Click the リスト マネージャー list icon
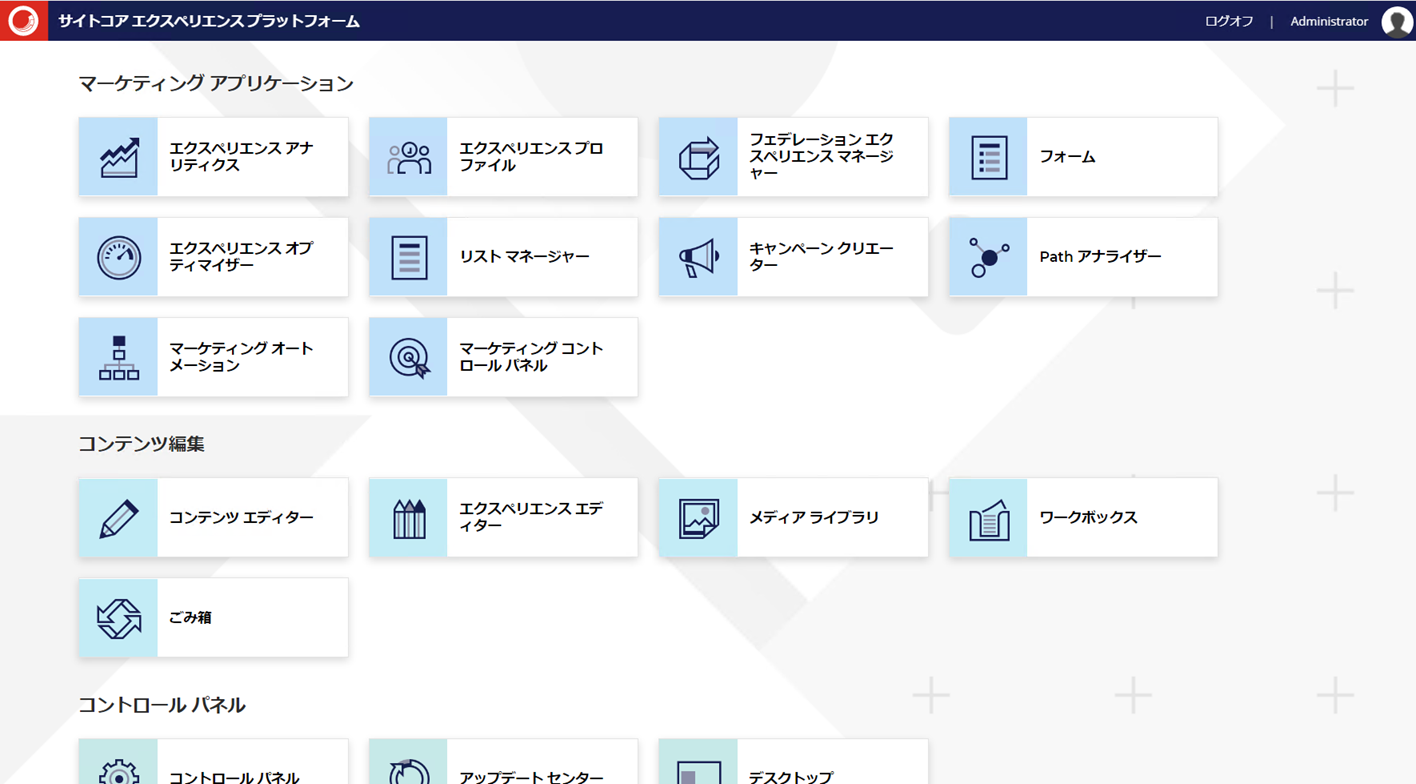 pyautogui.click(x=409, y=257)
